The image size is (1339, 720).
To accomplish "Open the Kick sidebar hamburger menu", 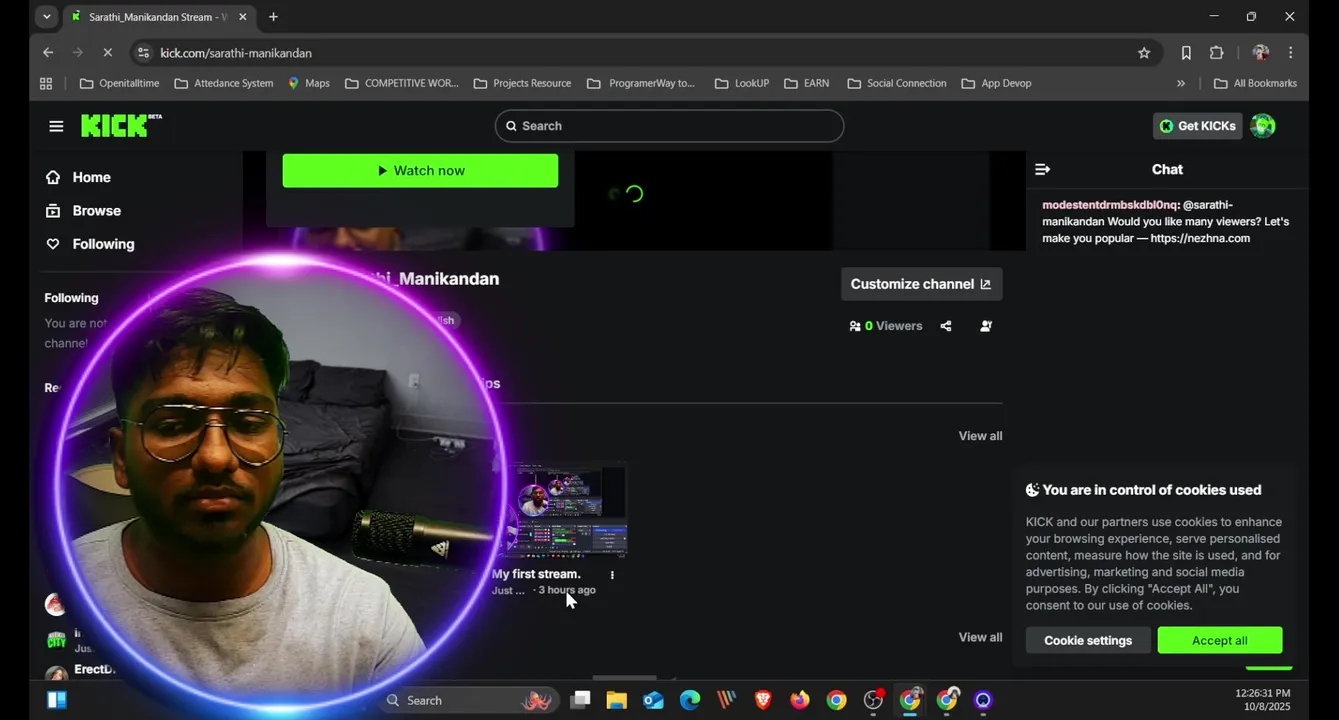I will click(x=56, y=126).
